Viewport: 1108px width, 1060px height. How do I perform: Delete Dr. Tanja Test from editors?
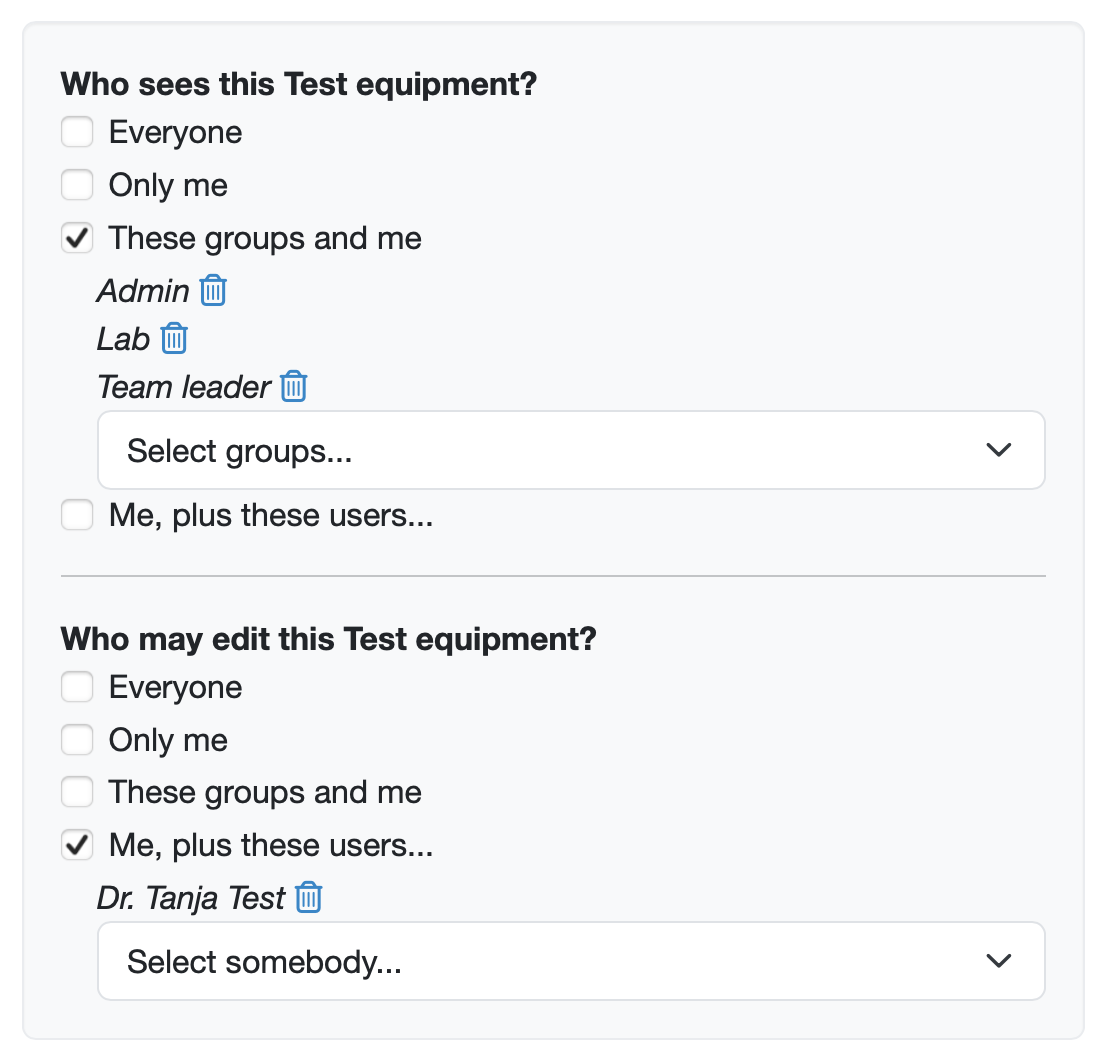[x=309, y=898]
